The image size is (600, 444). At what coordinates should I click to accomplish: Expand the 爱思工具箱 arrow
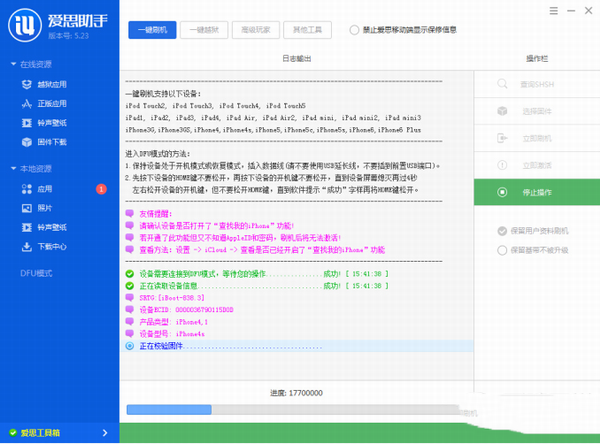(105, 433)
